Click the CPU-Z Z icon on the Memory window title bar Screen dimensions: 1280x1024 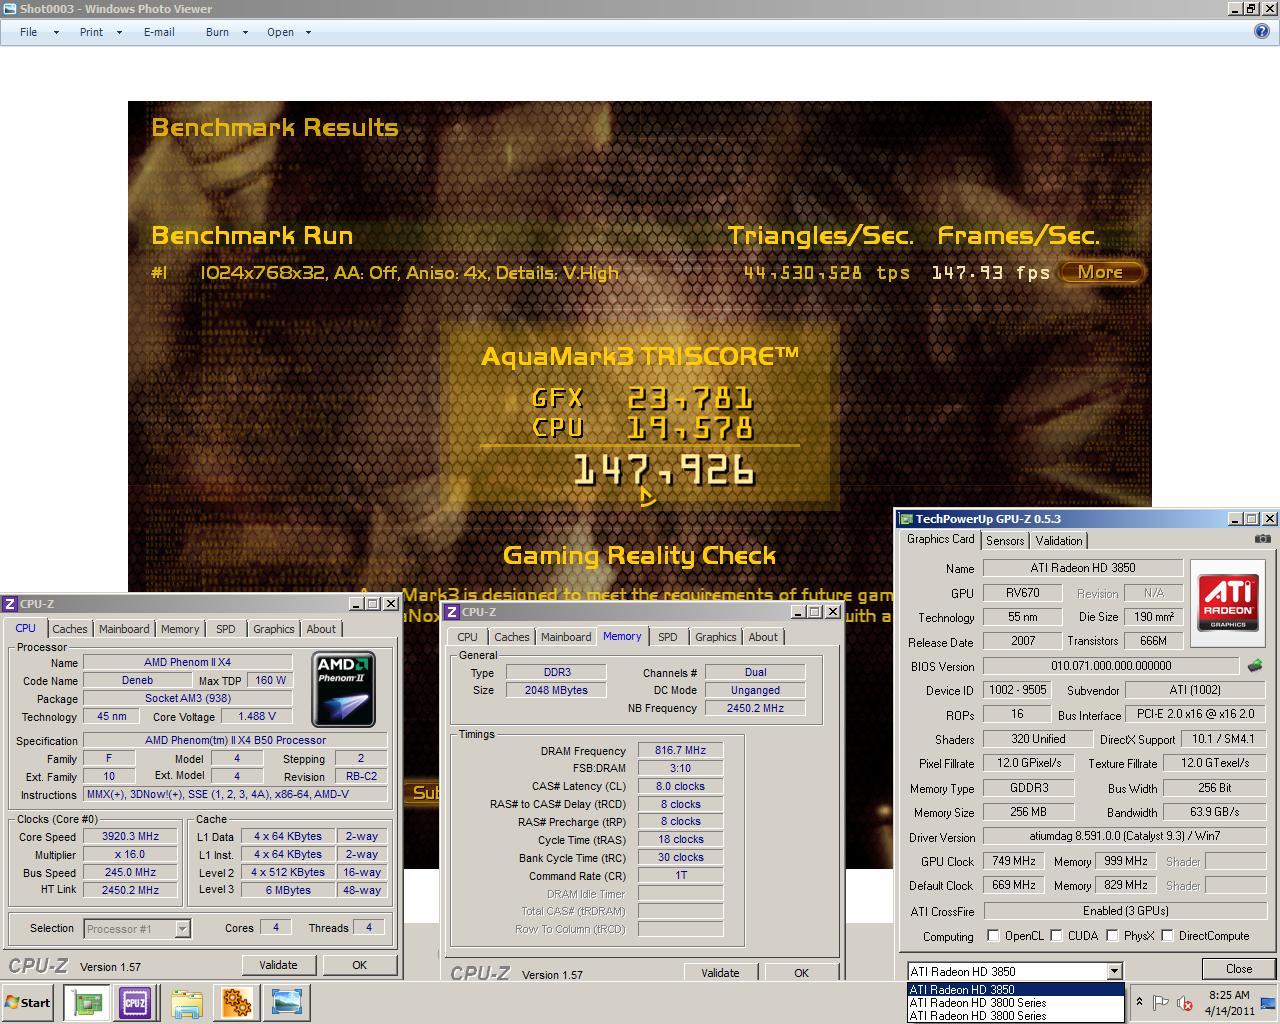[452, 612]
